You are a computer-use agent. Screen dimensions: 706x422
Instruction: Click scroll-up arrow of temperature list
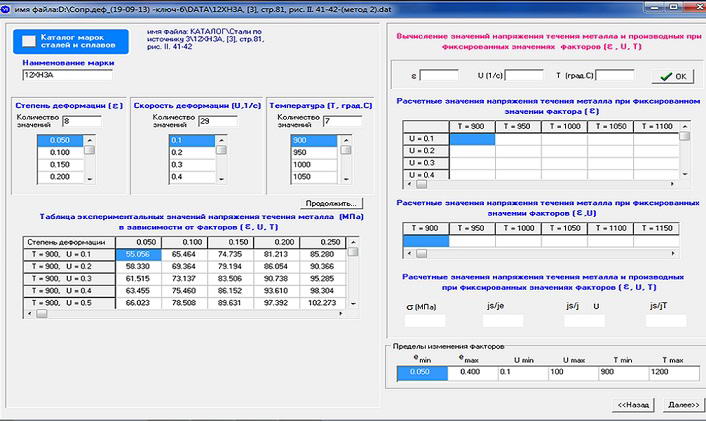pos(346,140)
